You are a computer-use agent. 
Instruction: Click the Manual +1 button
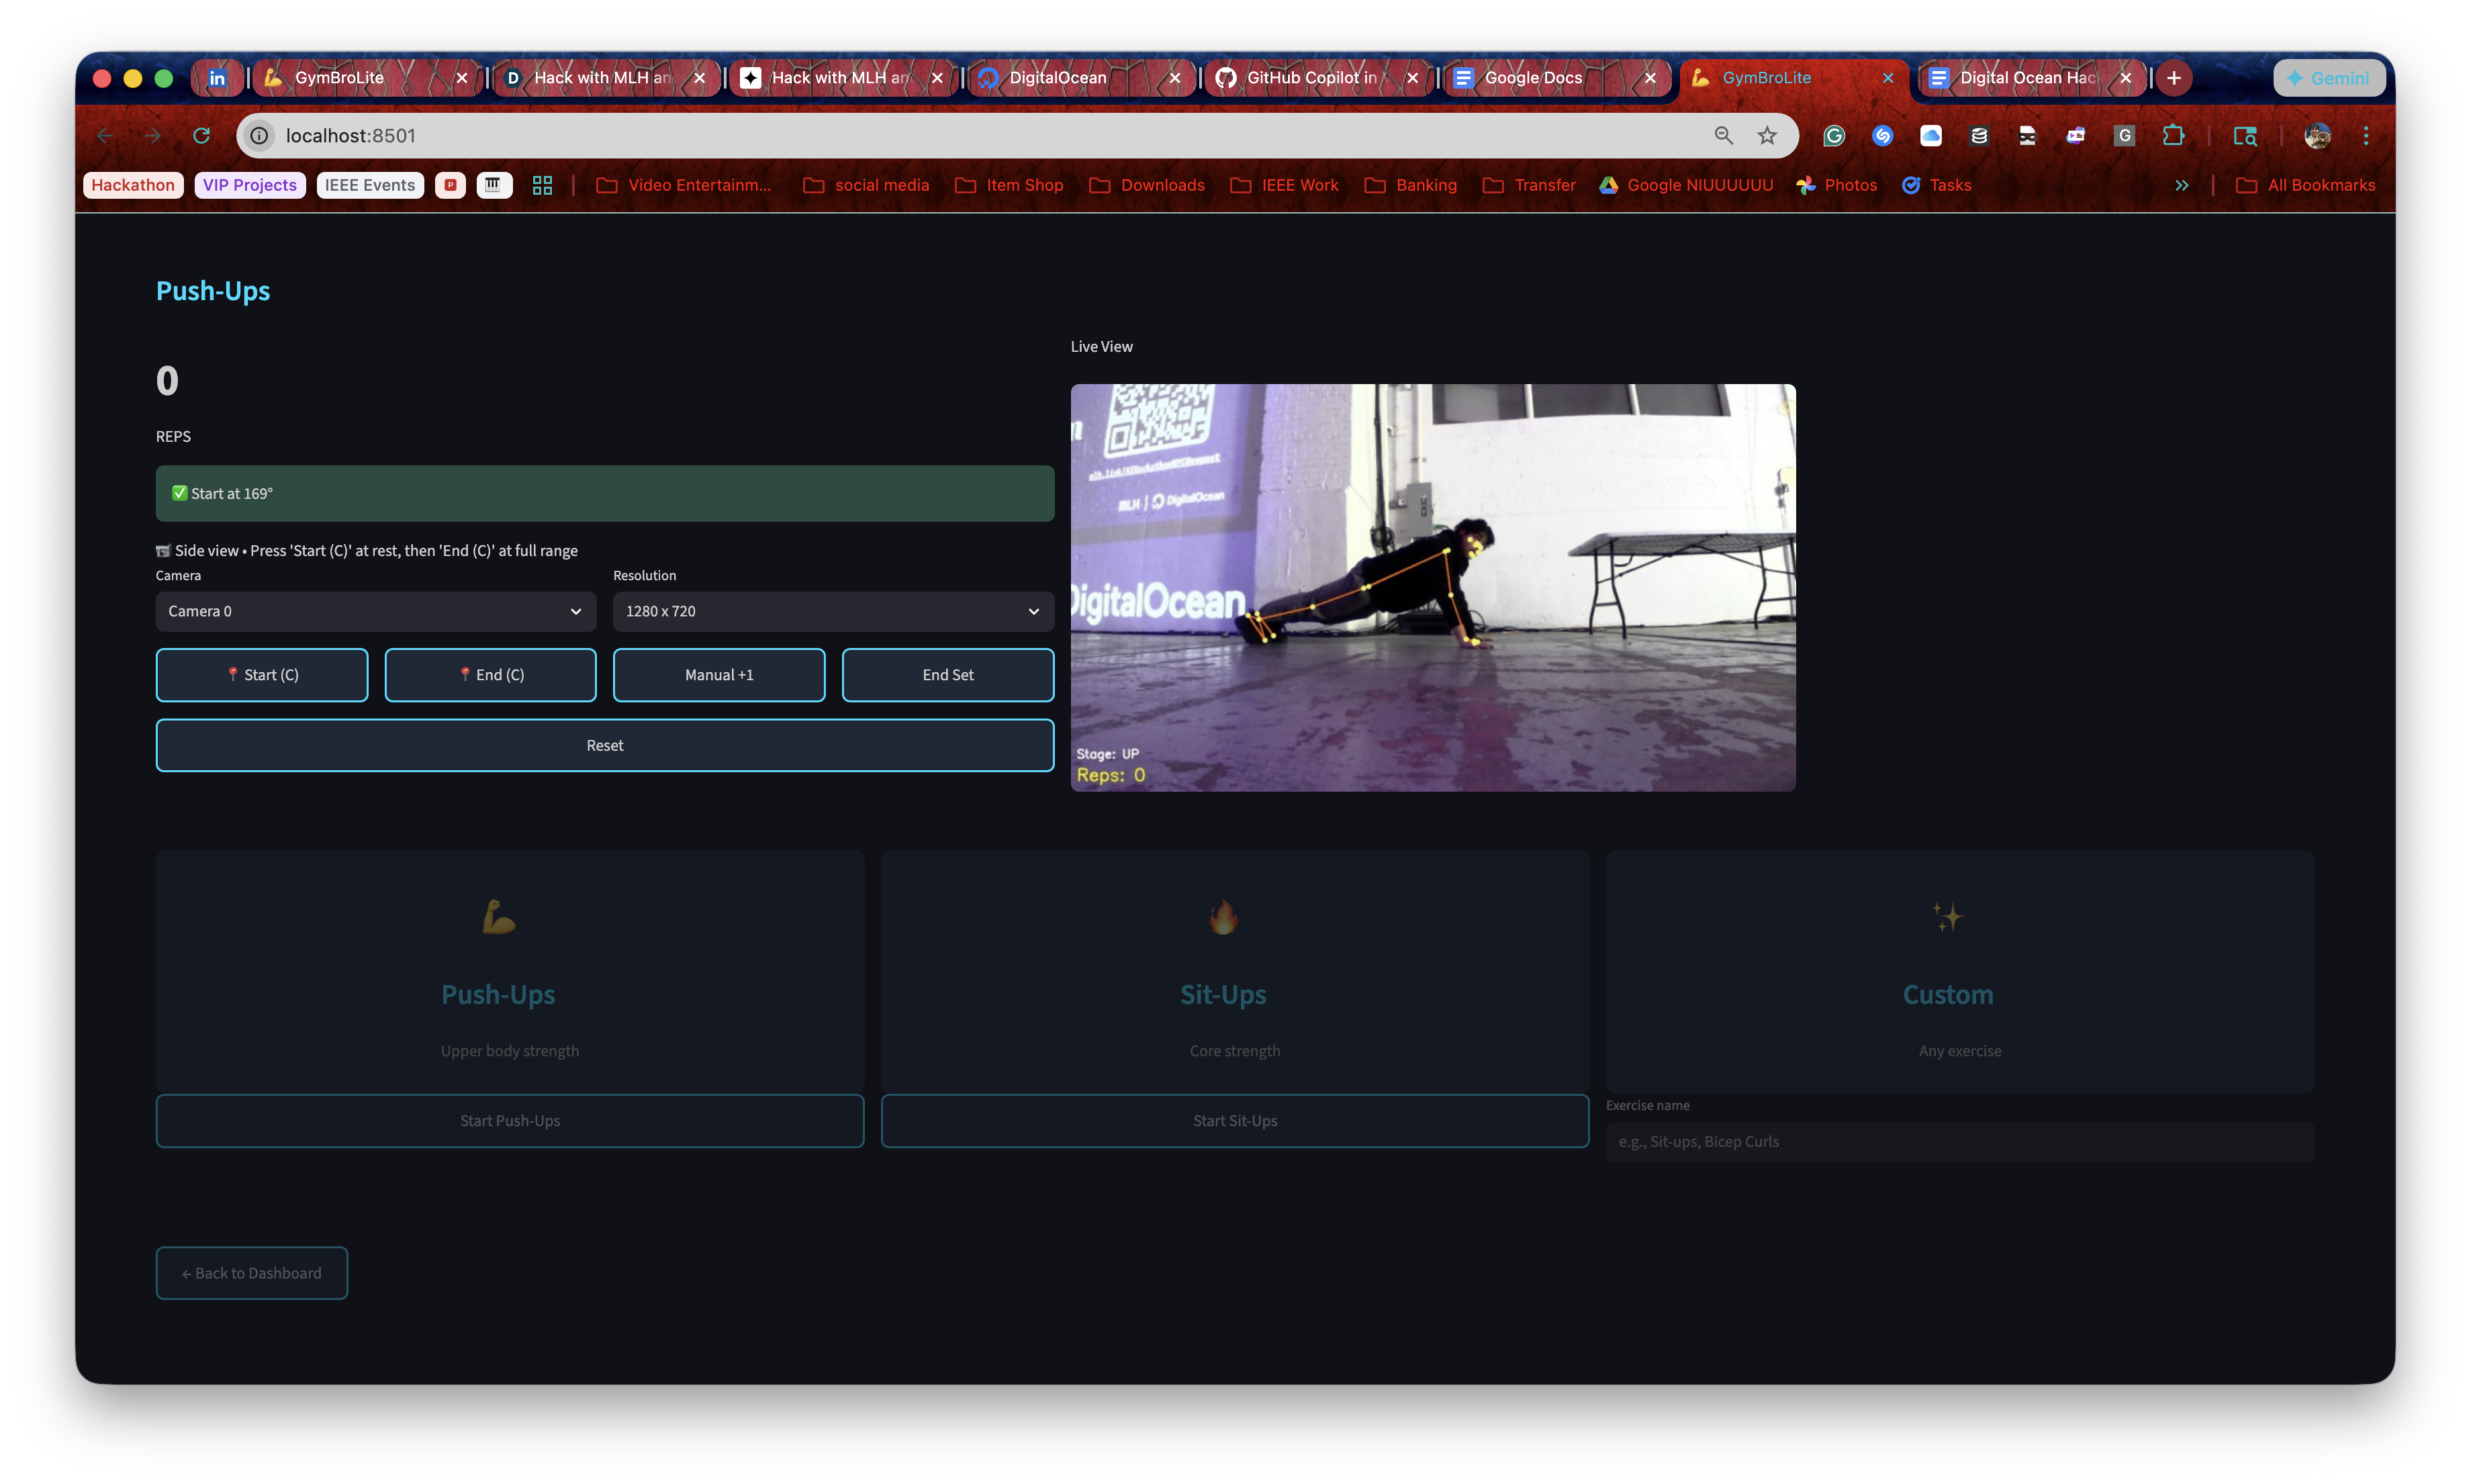pos(718,675)
